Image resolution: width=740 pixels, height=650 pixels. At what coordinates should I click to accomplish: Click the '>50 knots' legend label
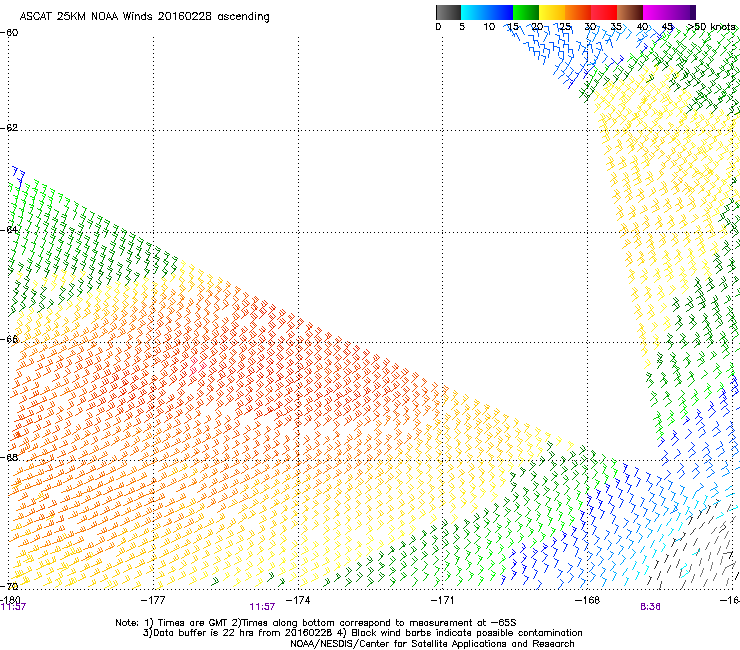click(x=711, y=27)
